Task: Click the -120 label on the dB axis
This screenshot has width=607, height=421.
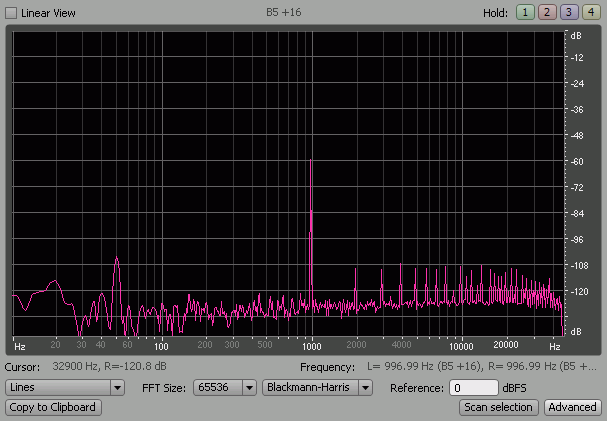Action: [x=579, y=291]
